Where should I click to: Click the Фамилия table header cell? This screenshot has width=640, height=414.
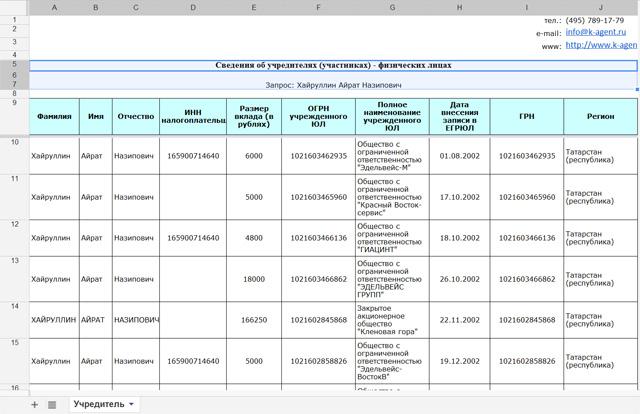[x=54, y=116]
